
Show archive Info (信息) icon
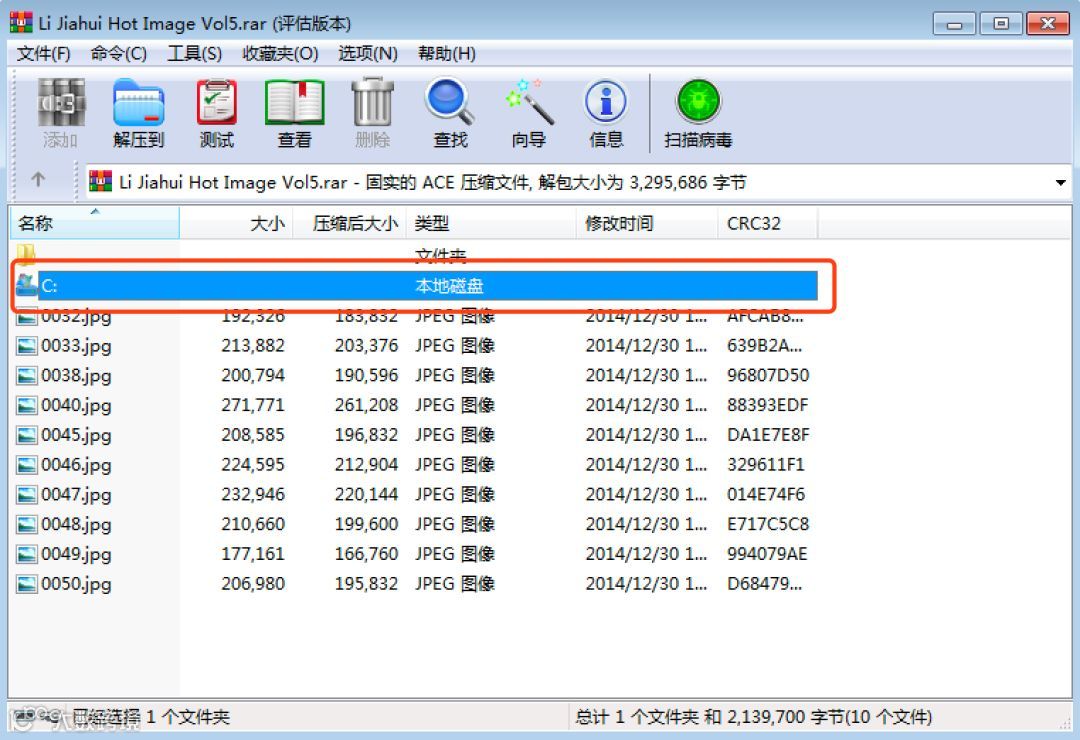(x=606, y=103)
